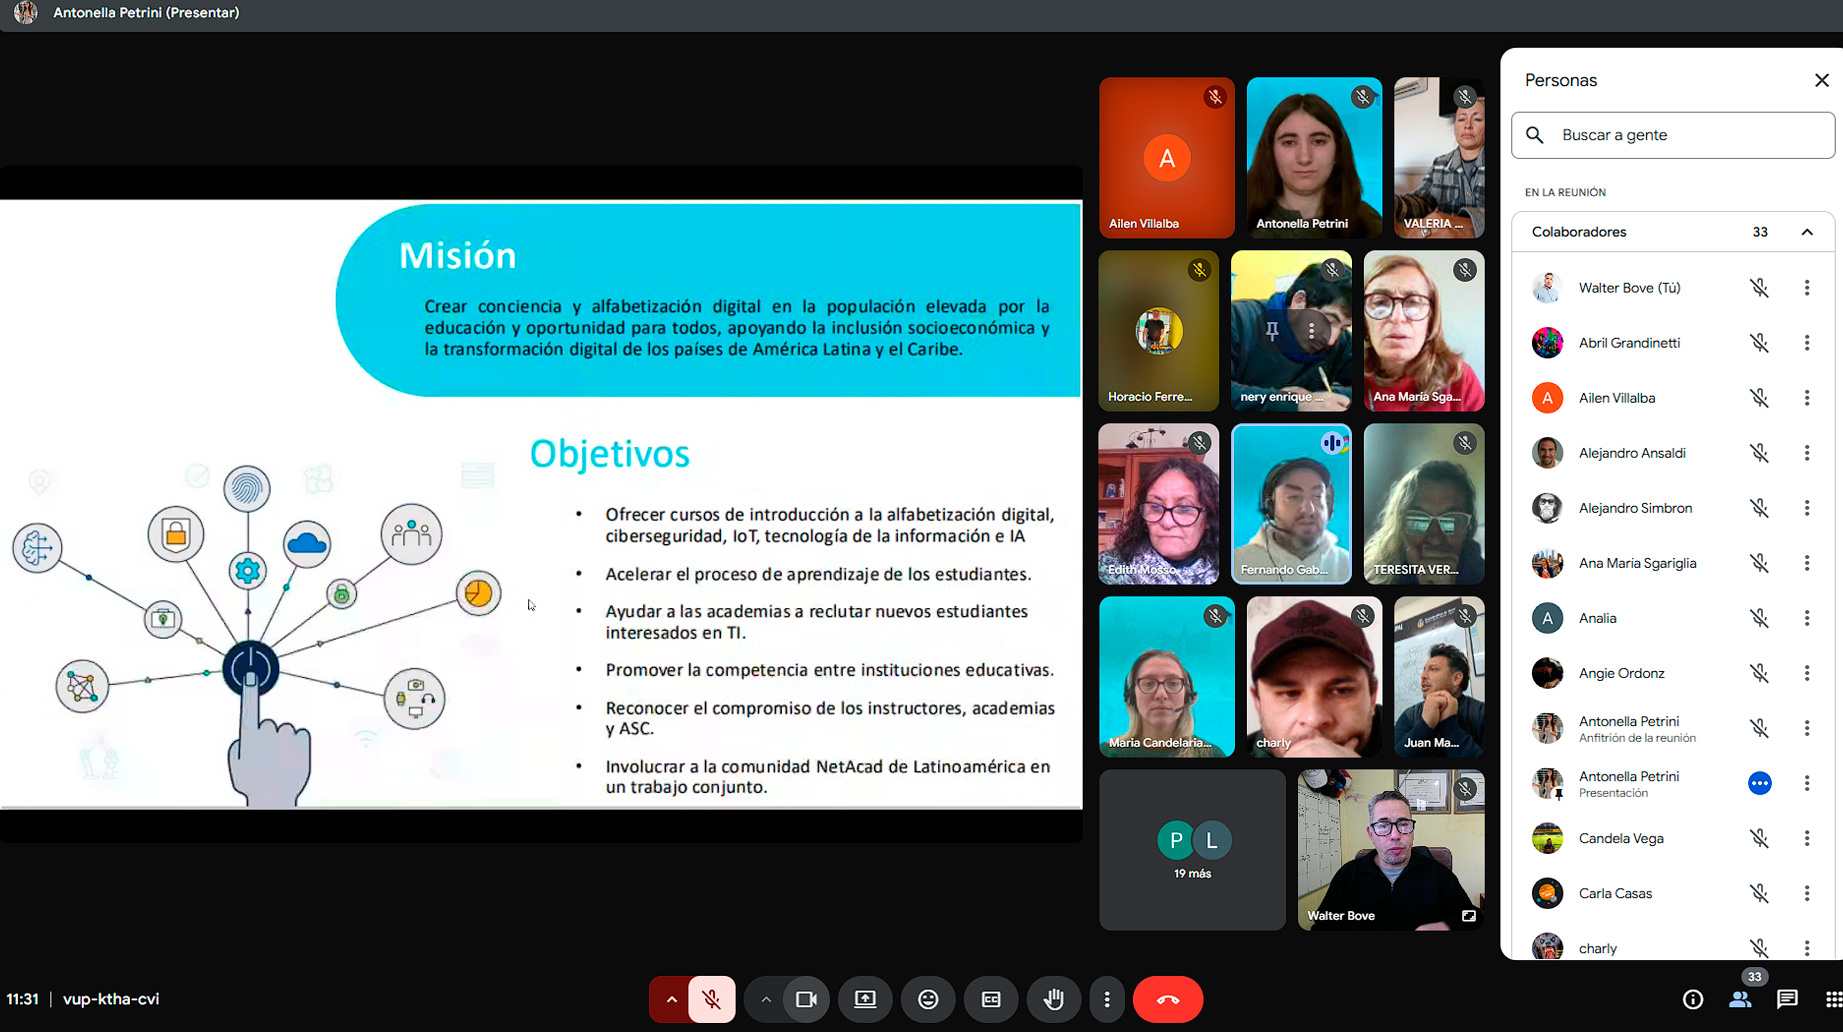Toggle the people panel showing 33
Viewport: 1843px width, 1032px height.
click(1741, 999)
